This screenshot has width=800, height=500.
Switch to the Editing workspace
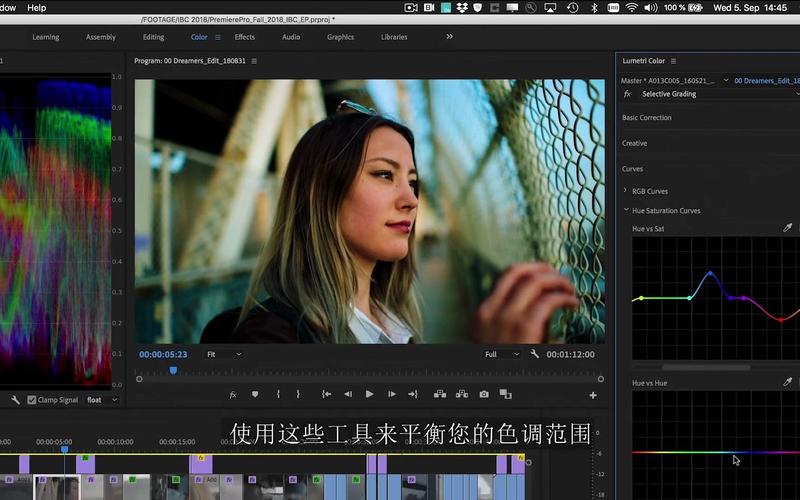coord(154,37)
